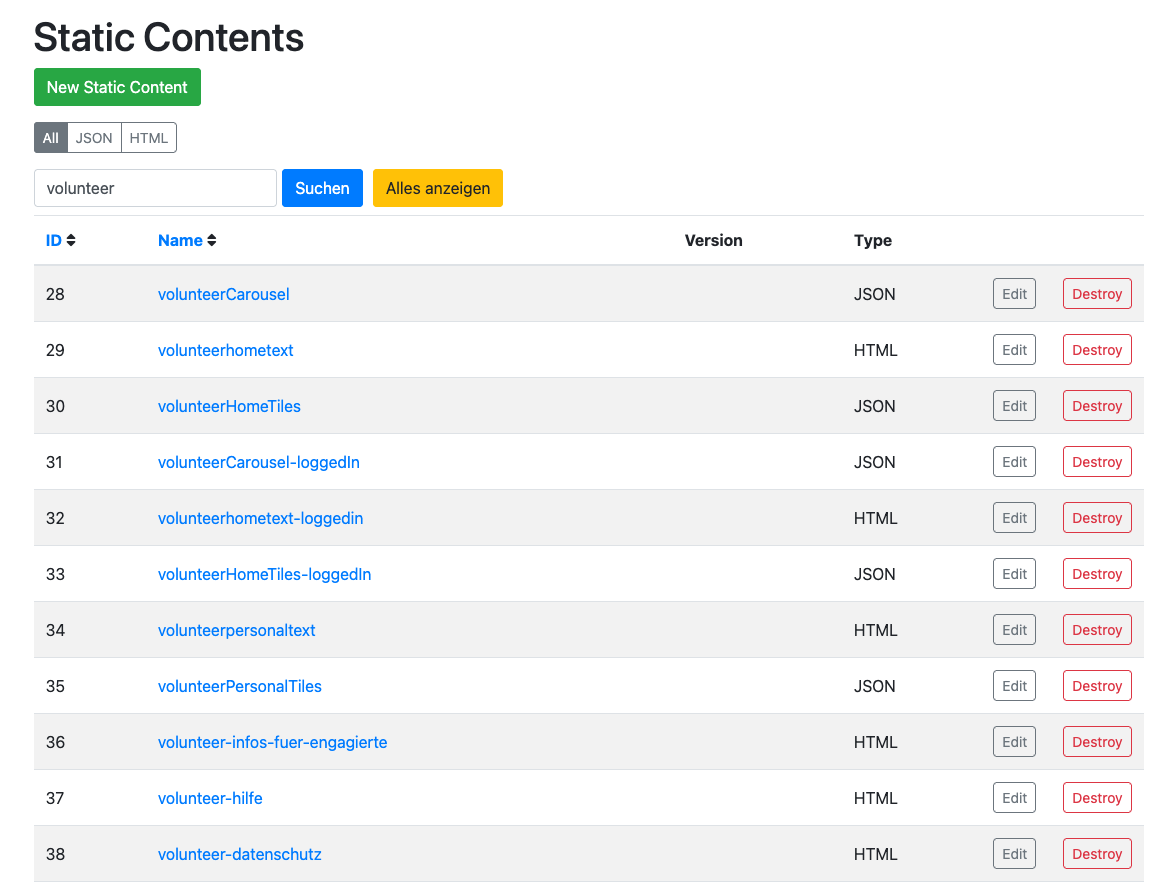Image resolution: width=1172 pixels, height=883 pixels.
Task: Edit the volunteerpersonaltext entry
Action: click(x=1014, y=630)
